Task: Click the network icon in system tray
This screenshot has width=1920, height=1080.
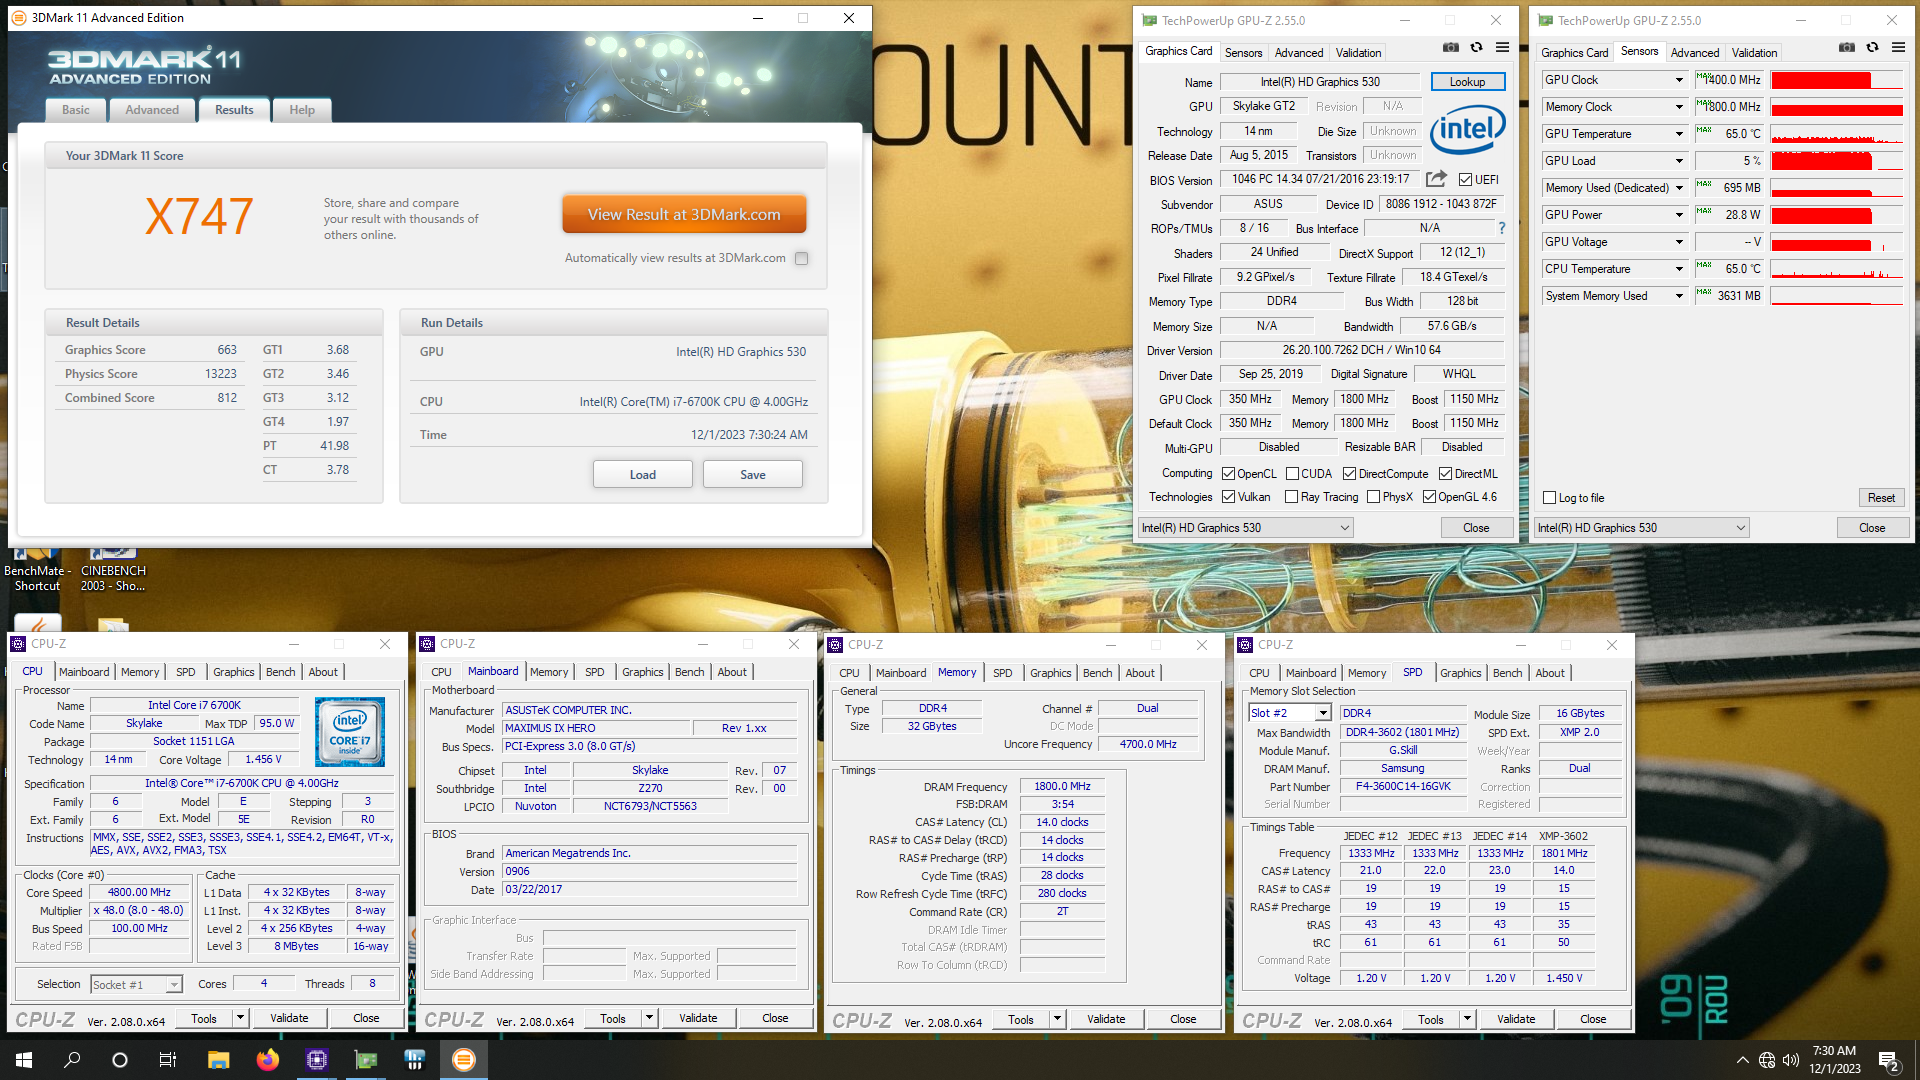Action: [x=1767, y=1060]
